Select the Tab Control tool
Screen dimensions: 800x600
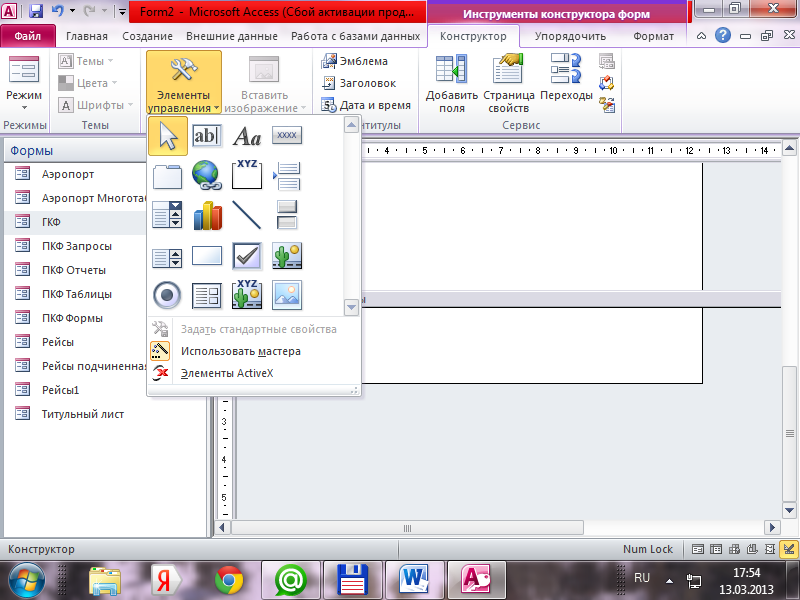point(167,177)
